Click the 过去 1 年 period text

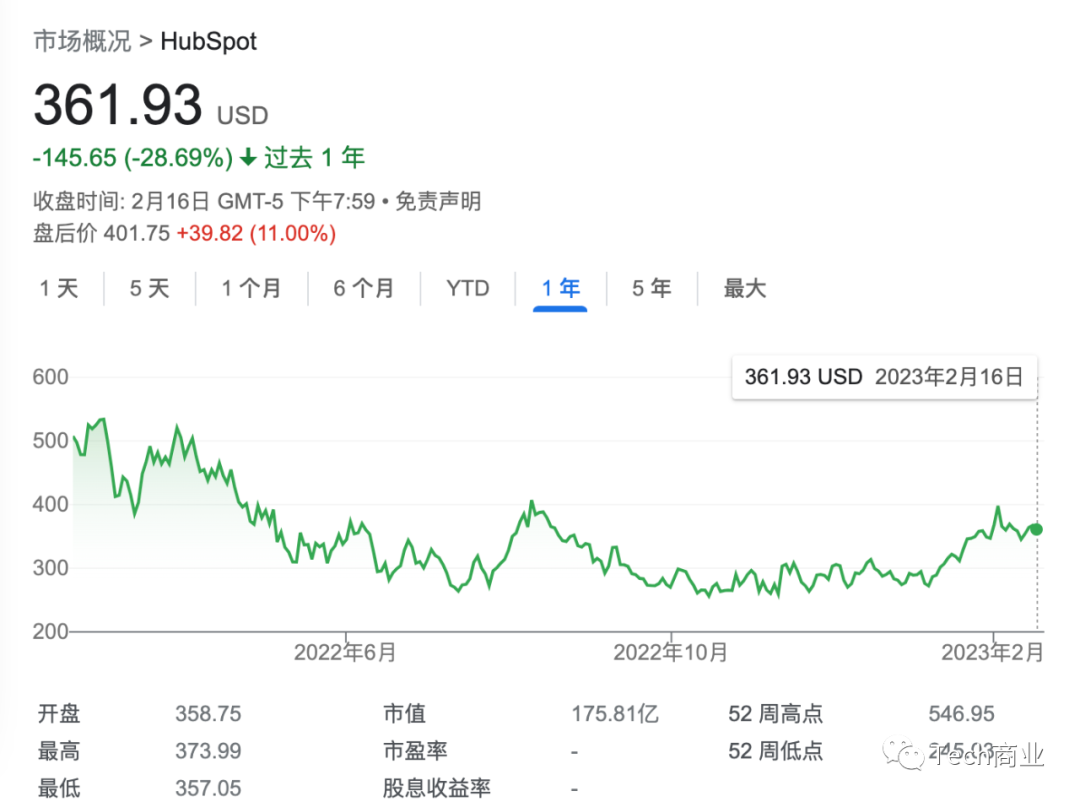click(314, 158)
